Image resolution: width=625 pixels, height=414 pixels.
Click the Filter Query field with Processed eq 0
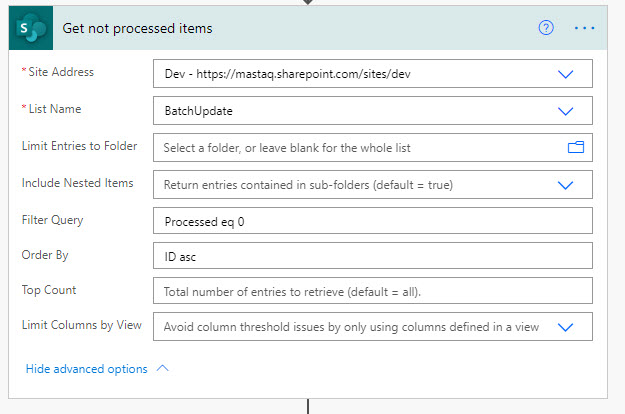(x=372, y=221)
